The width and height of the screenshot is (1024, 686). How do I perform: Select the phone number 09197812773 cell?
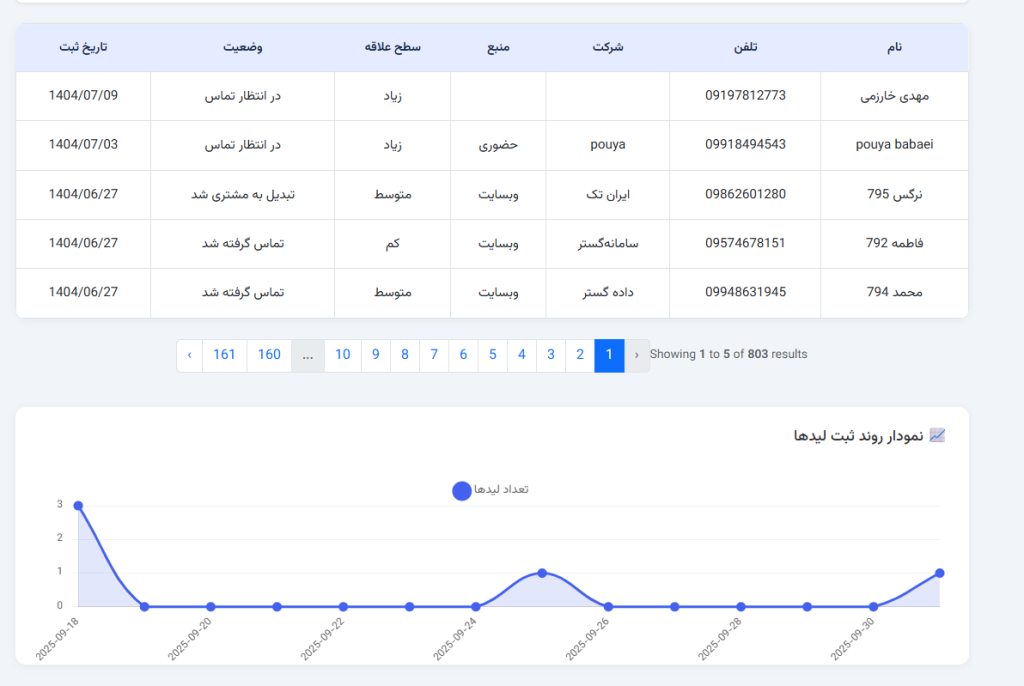tap(745, 96)
